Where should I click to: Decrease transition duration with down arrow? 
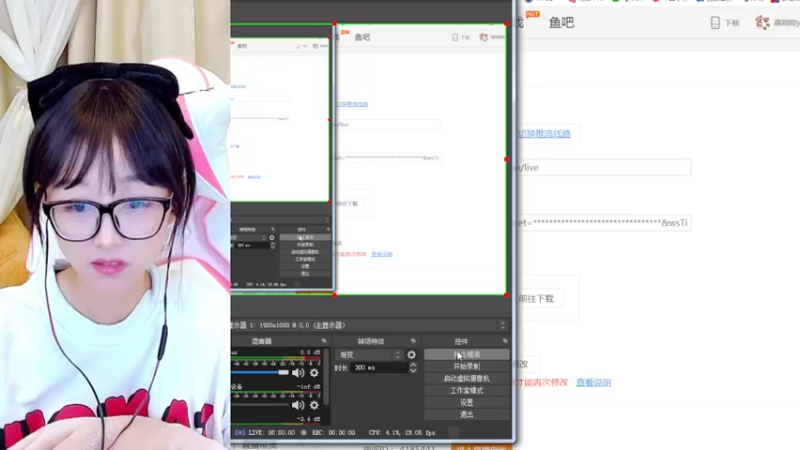[413, 370]
